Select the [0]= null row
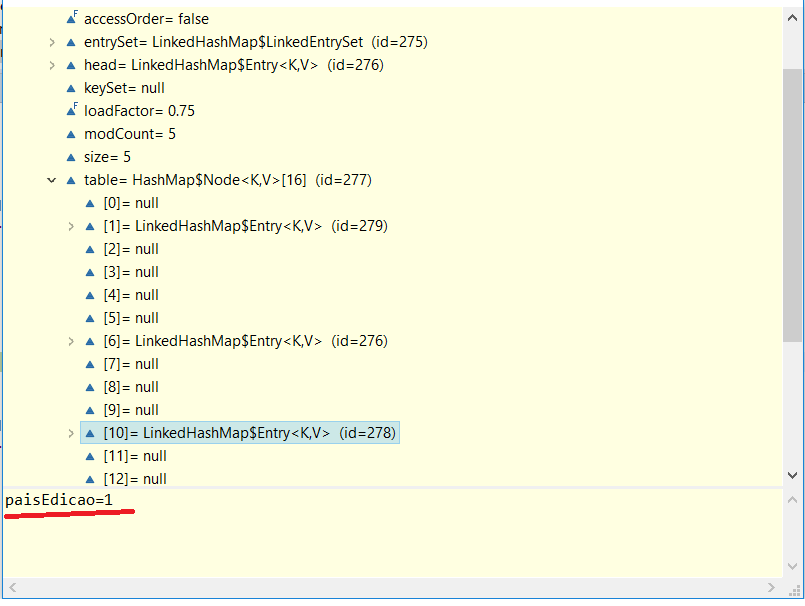Viewport: 805px width, 606px height. 131,203
